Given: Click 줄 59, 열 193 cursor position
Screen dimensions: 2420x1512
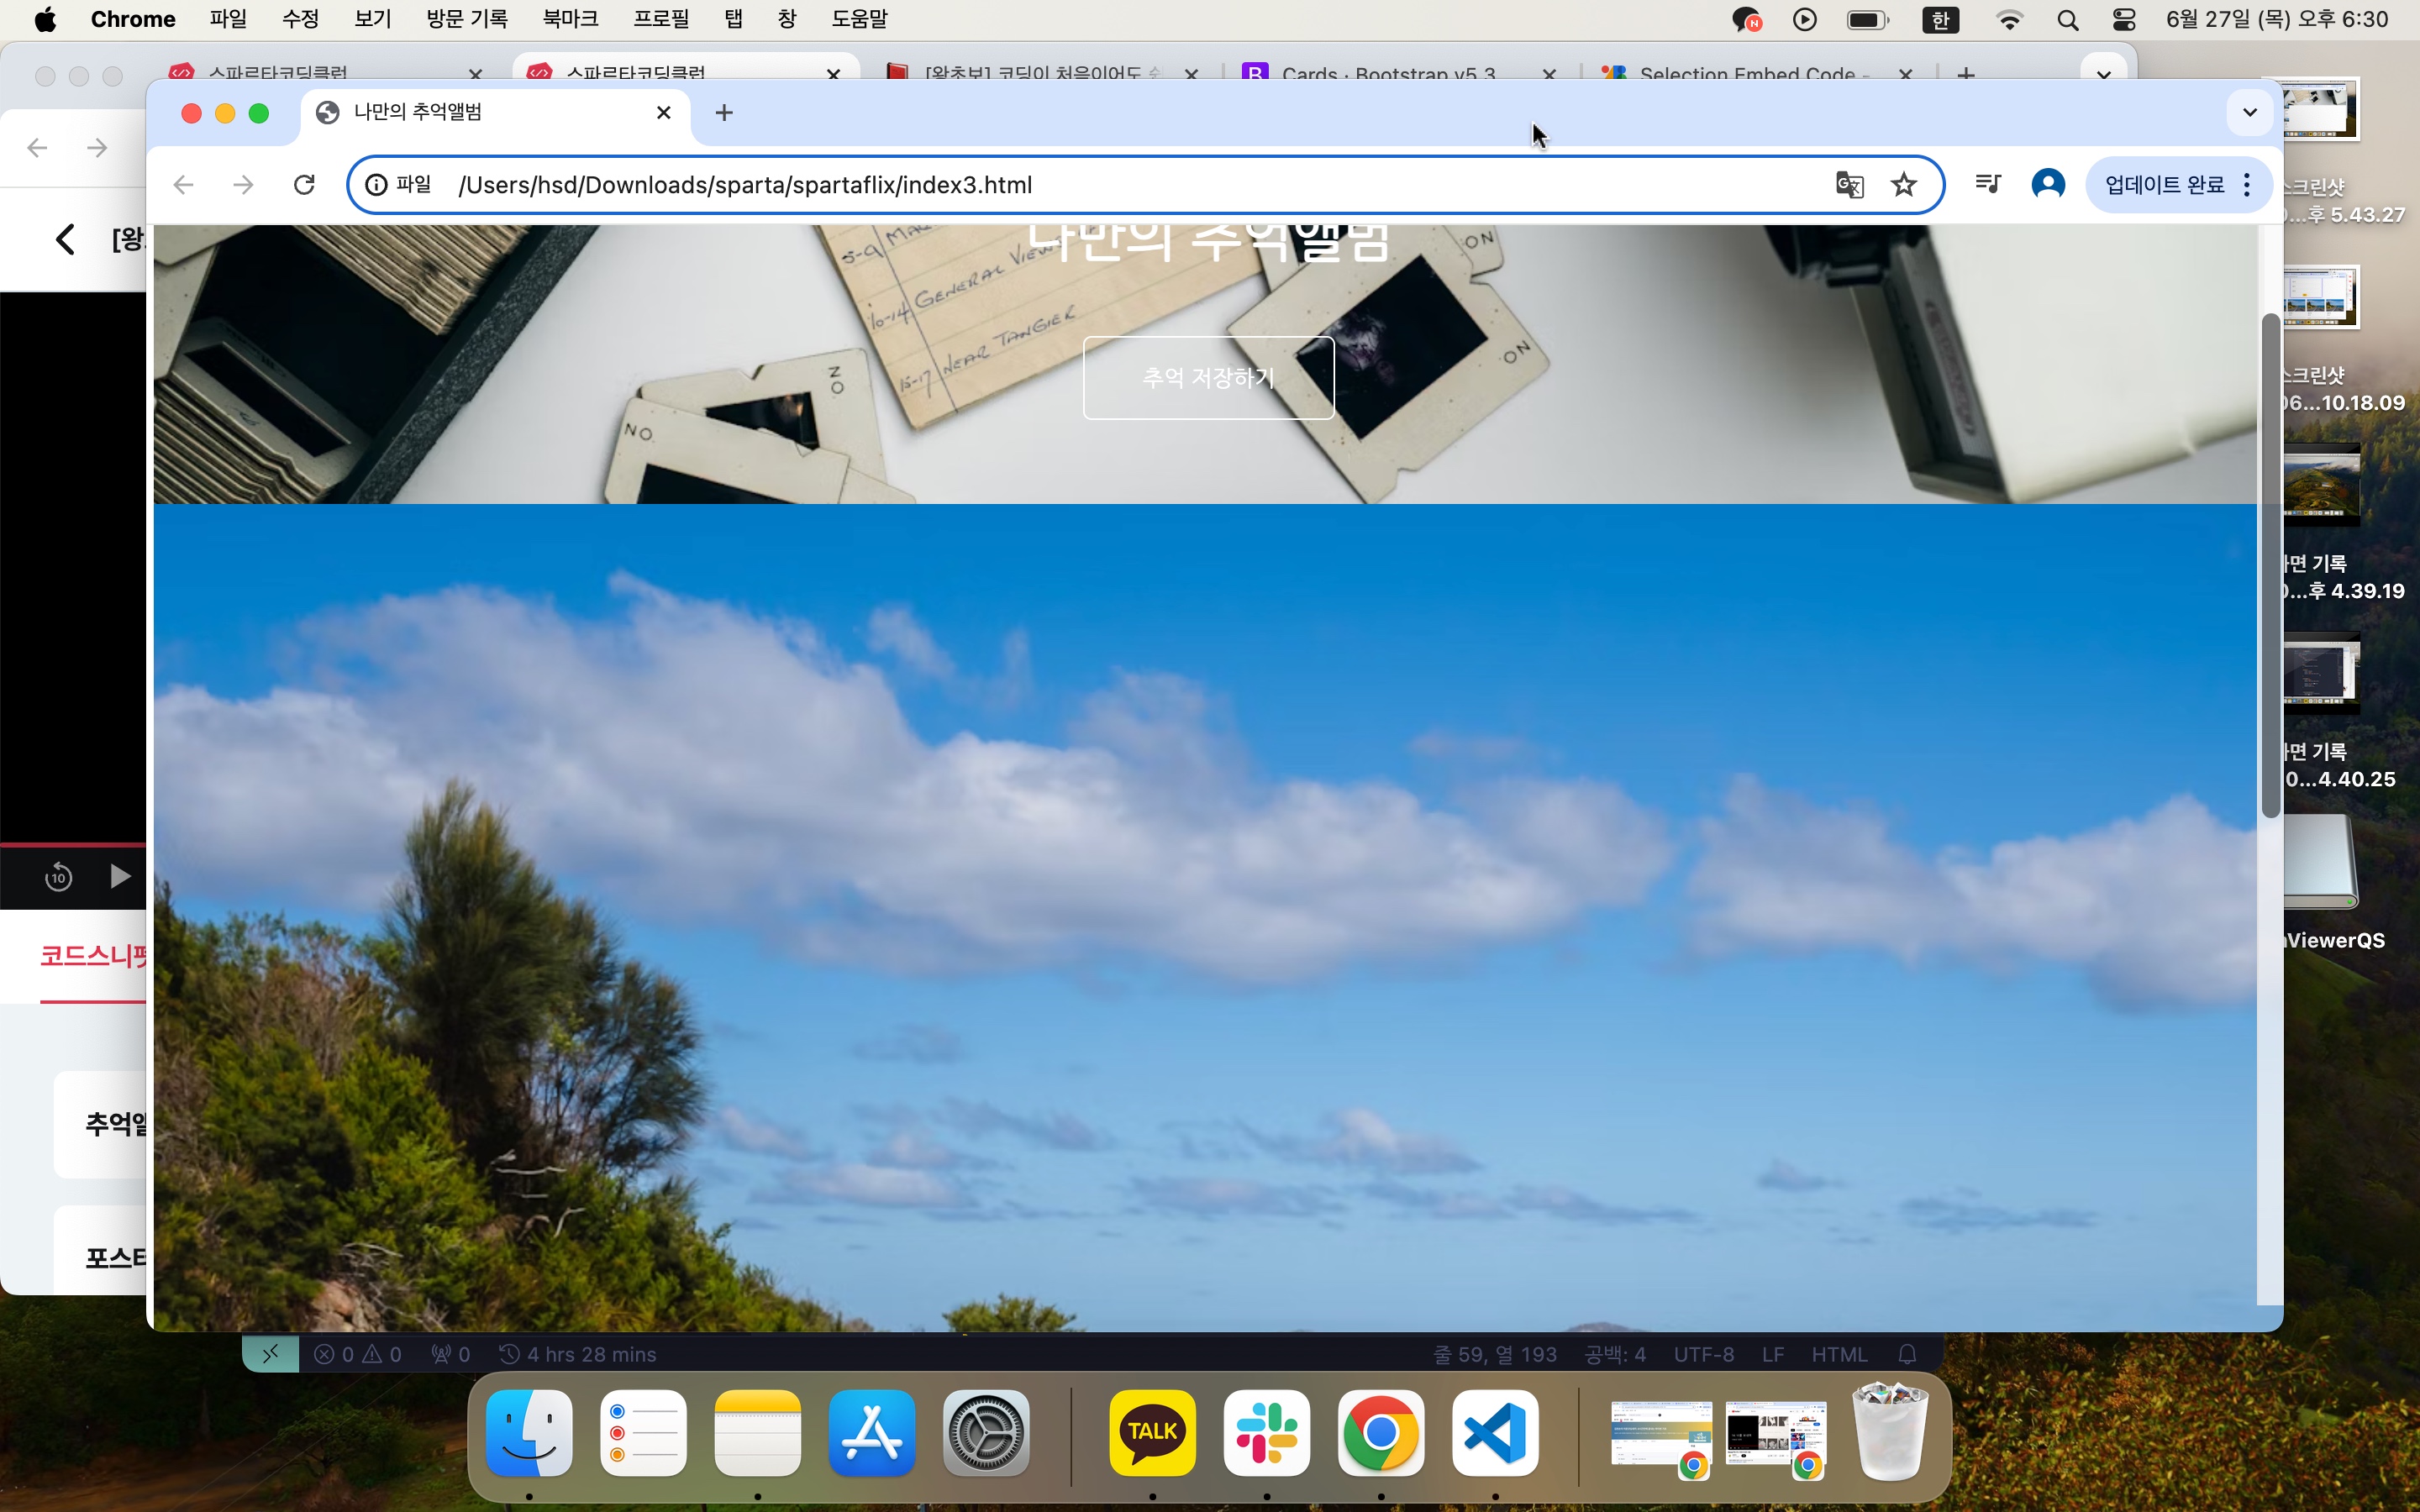Looking at the screenshot, I should point(1495,1354).
